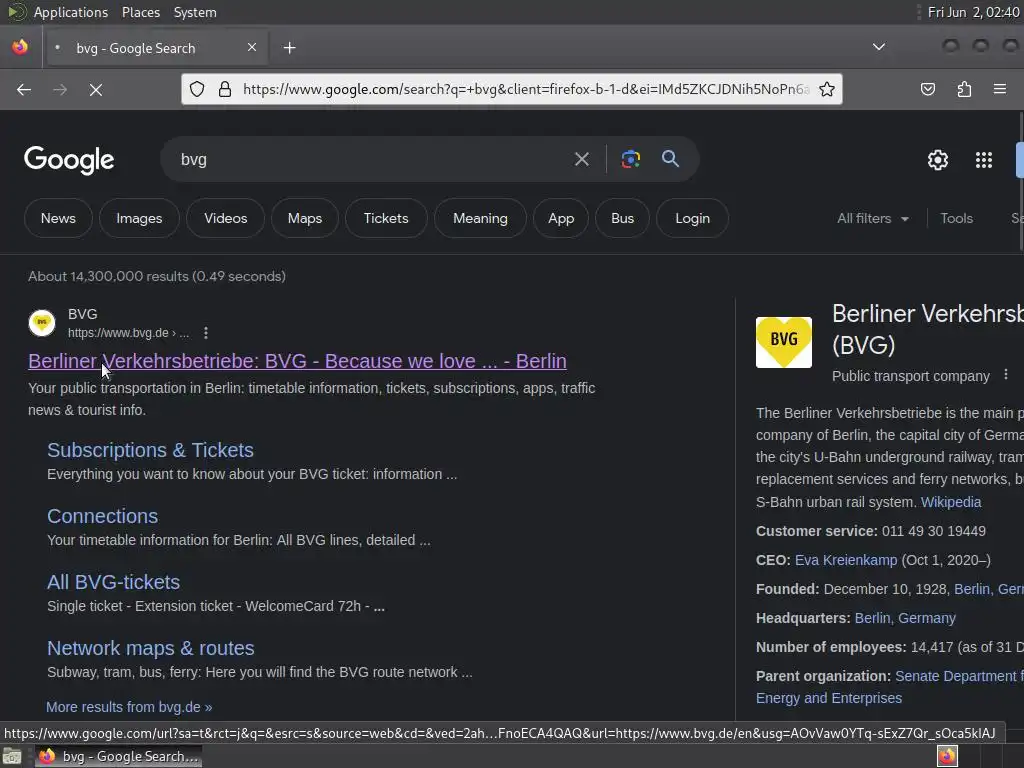
Task: Click the site padlock icon
Action: click(225, 89)
